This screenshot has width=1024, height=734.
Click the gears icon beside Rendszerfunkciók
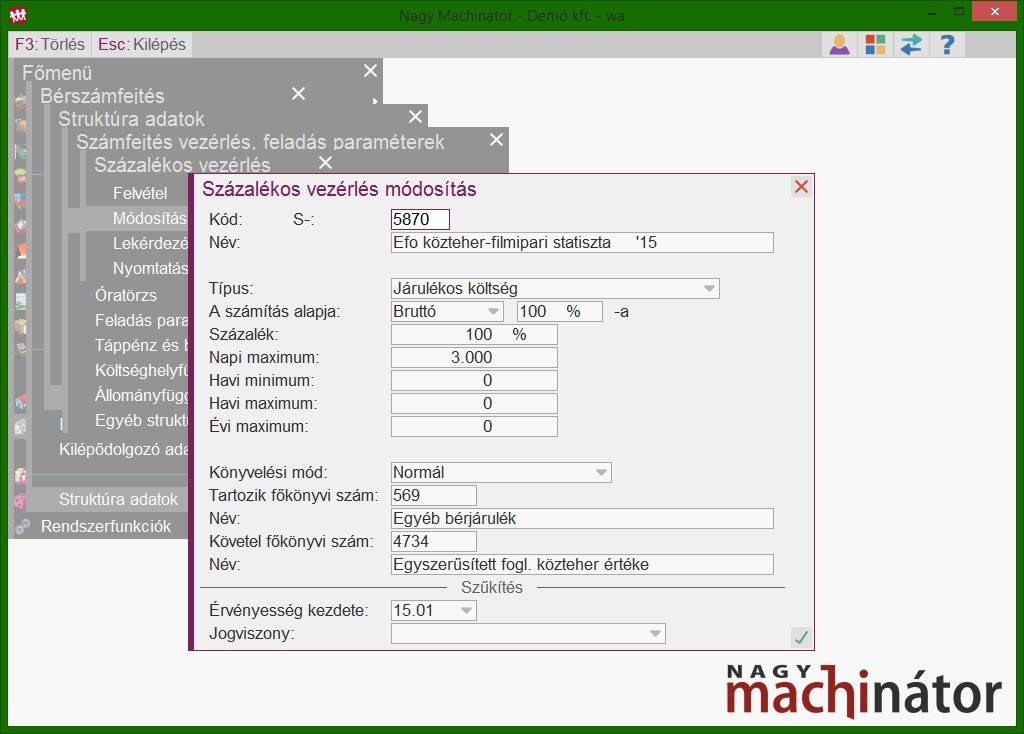point(23,526)
